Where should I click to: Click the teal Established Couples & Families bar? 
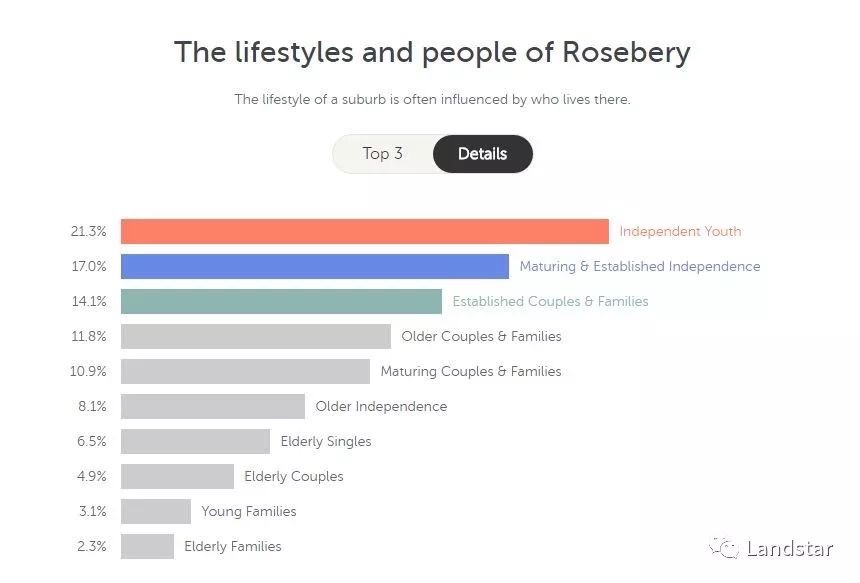click(281, 301)
